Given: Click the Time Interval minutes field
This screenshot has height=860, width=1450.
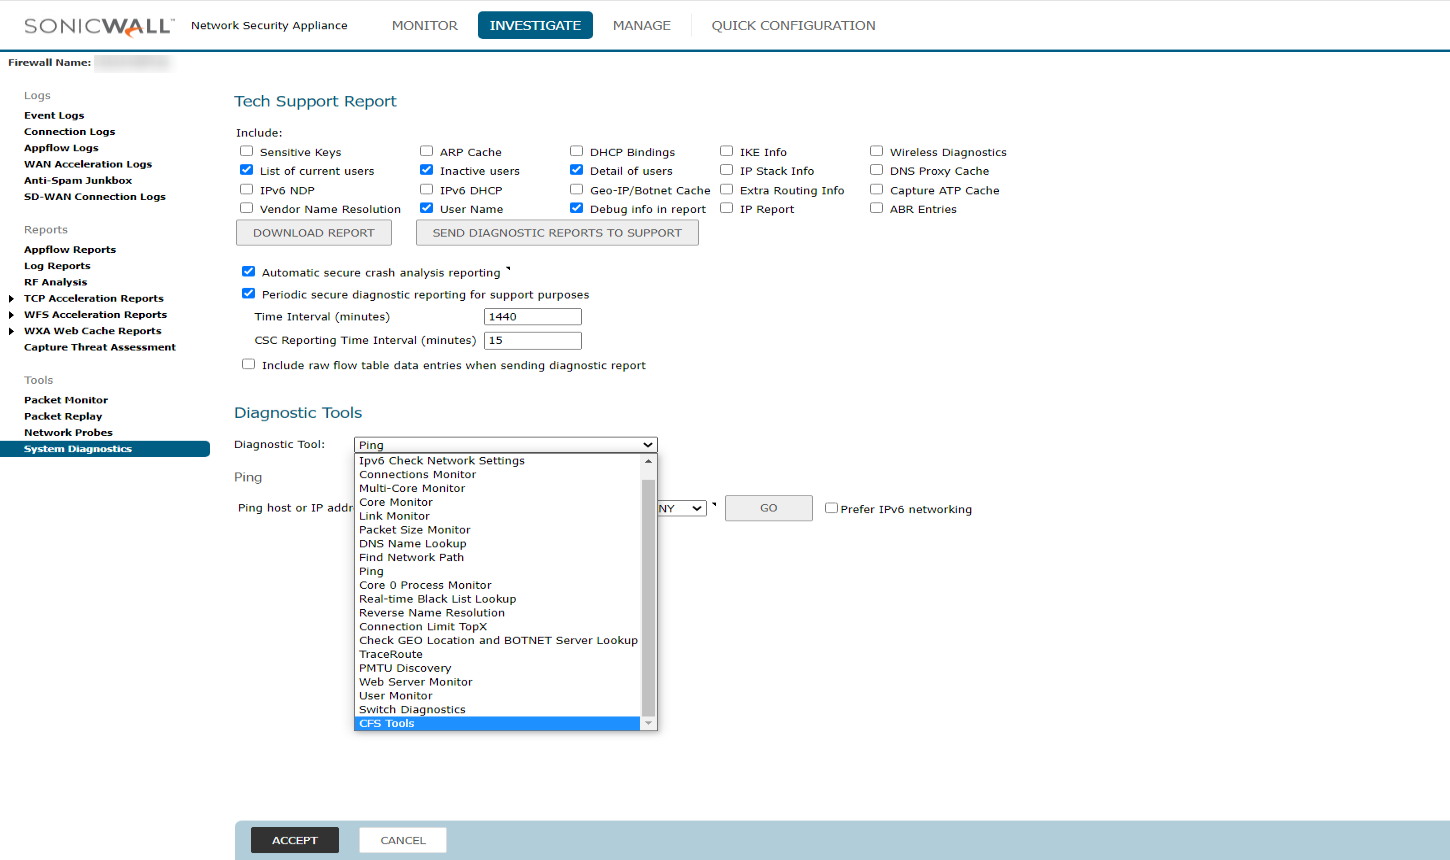Looking at the screenshot, I should point(532,317).
